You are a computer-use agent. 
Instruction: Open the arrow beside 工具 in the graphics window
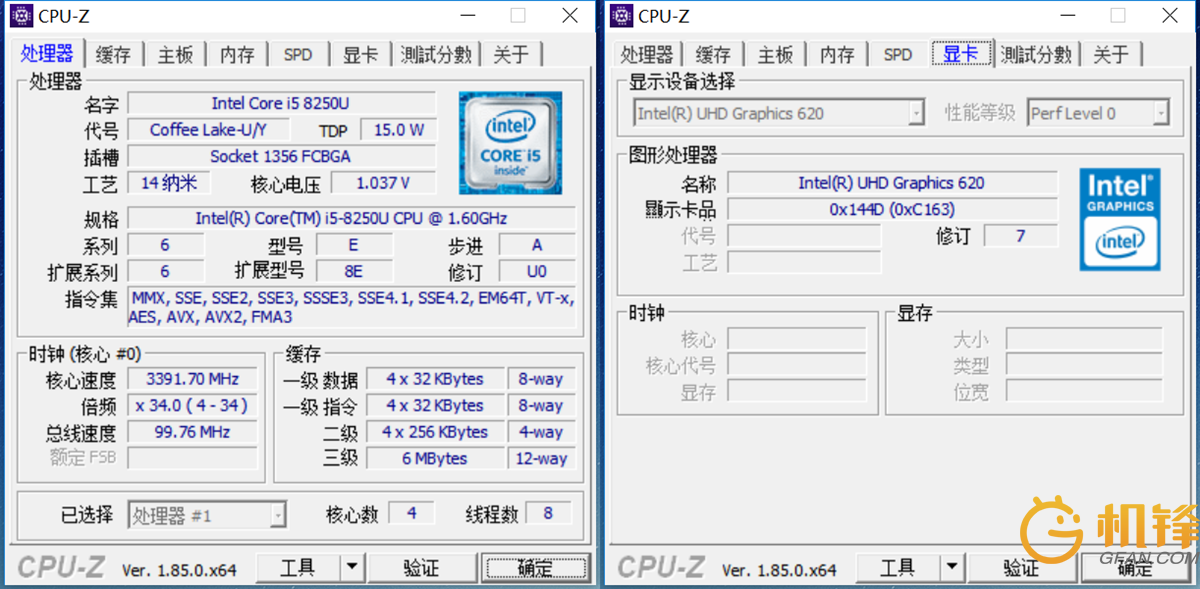click(x=951, y=568)
